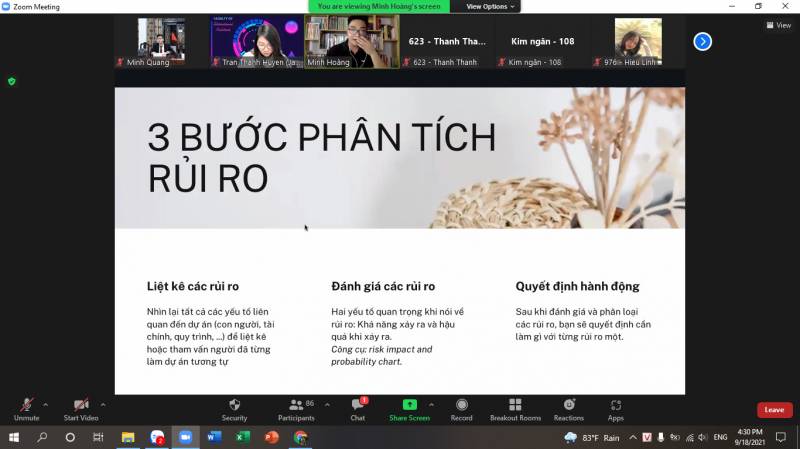Image resolution: width=800 pixels, height=449 pixels.
Task: Open Breakout Rooms
Action: pos(515,405)
